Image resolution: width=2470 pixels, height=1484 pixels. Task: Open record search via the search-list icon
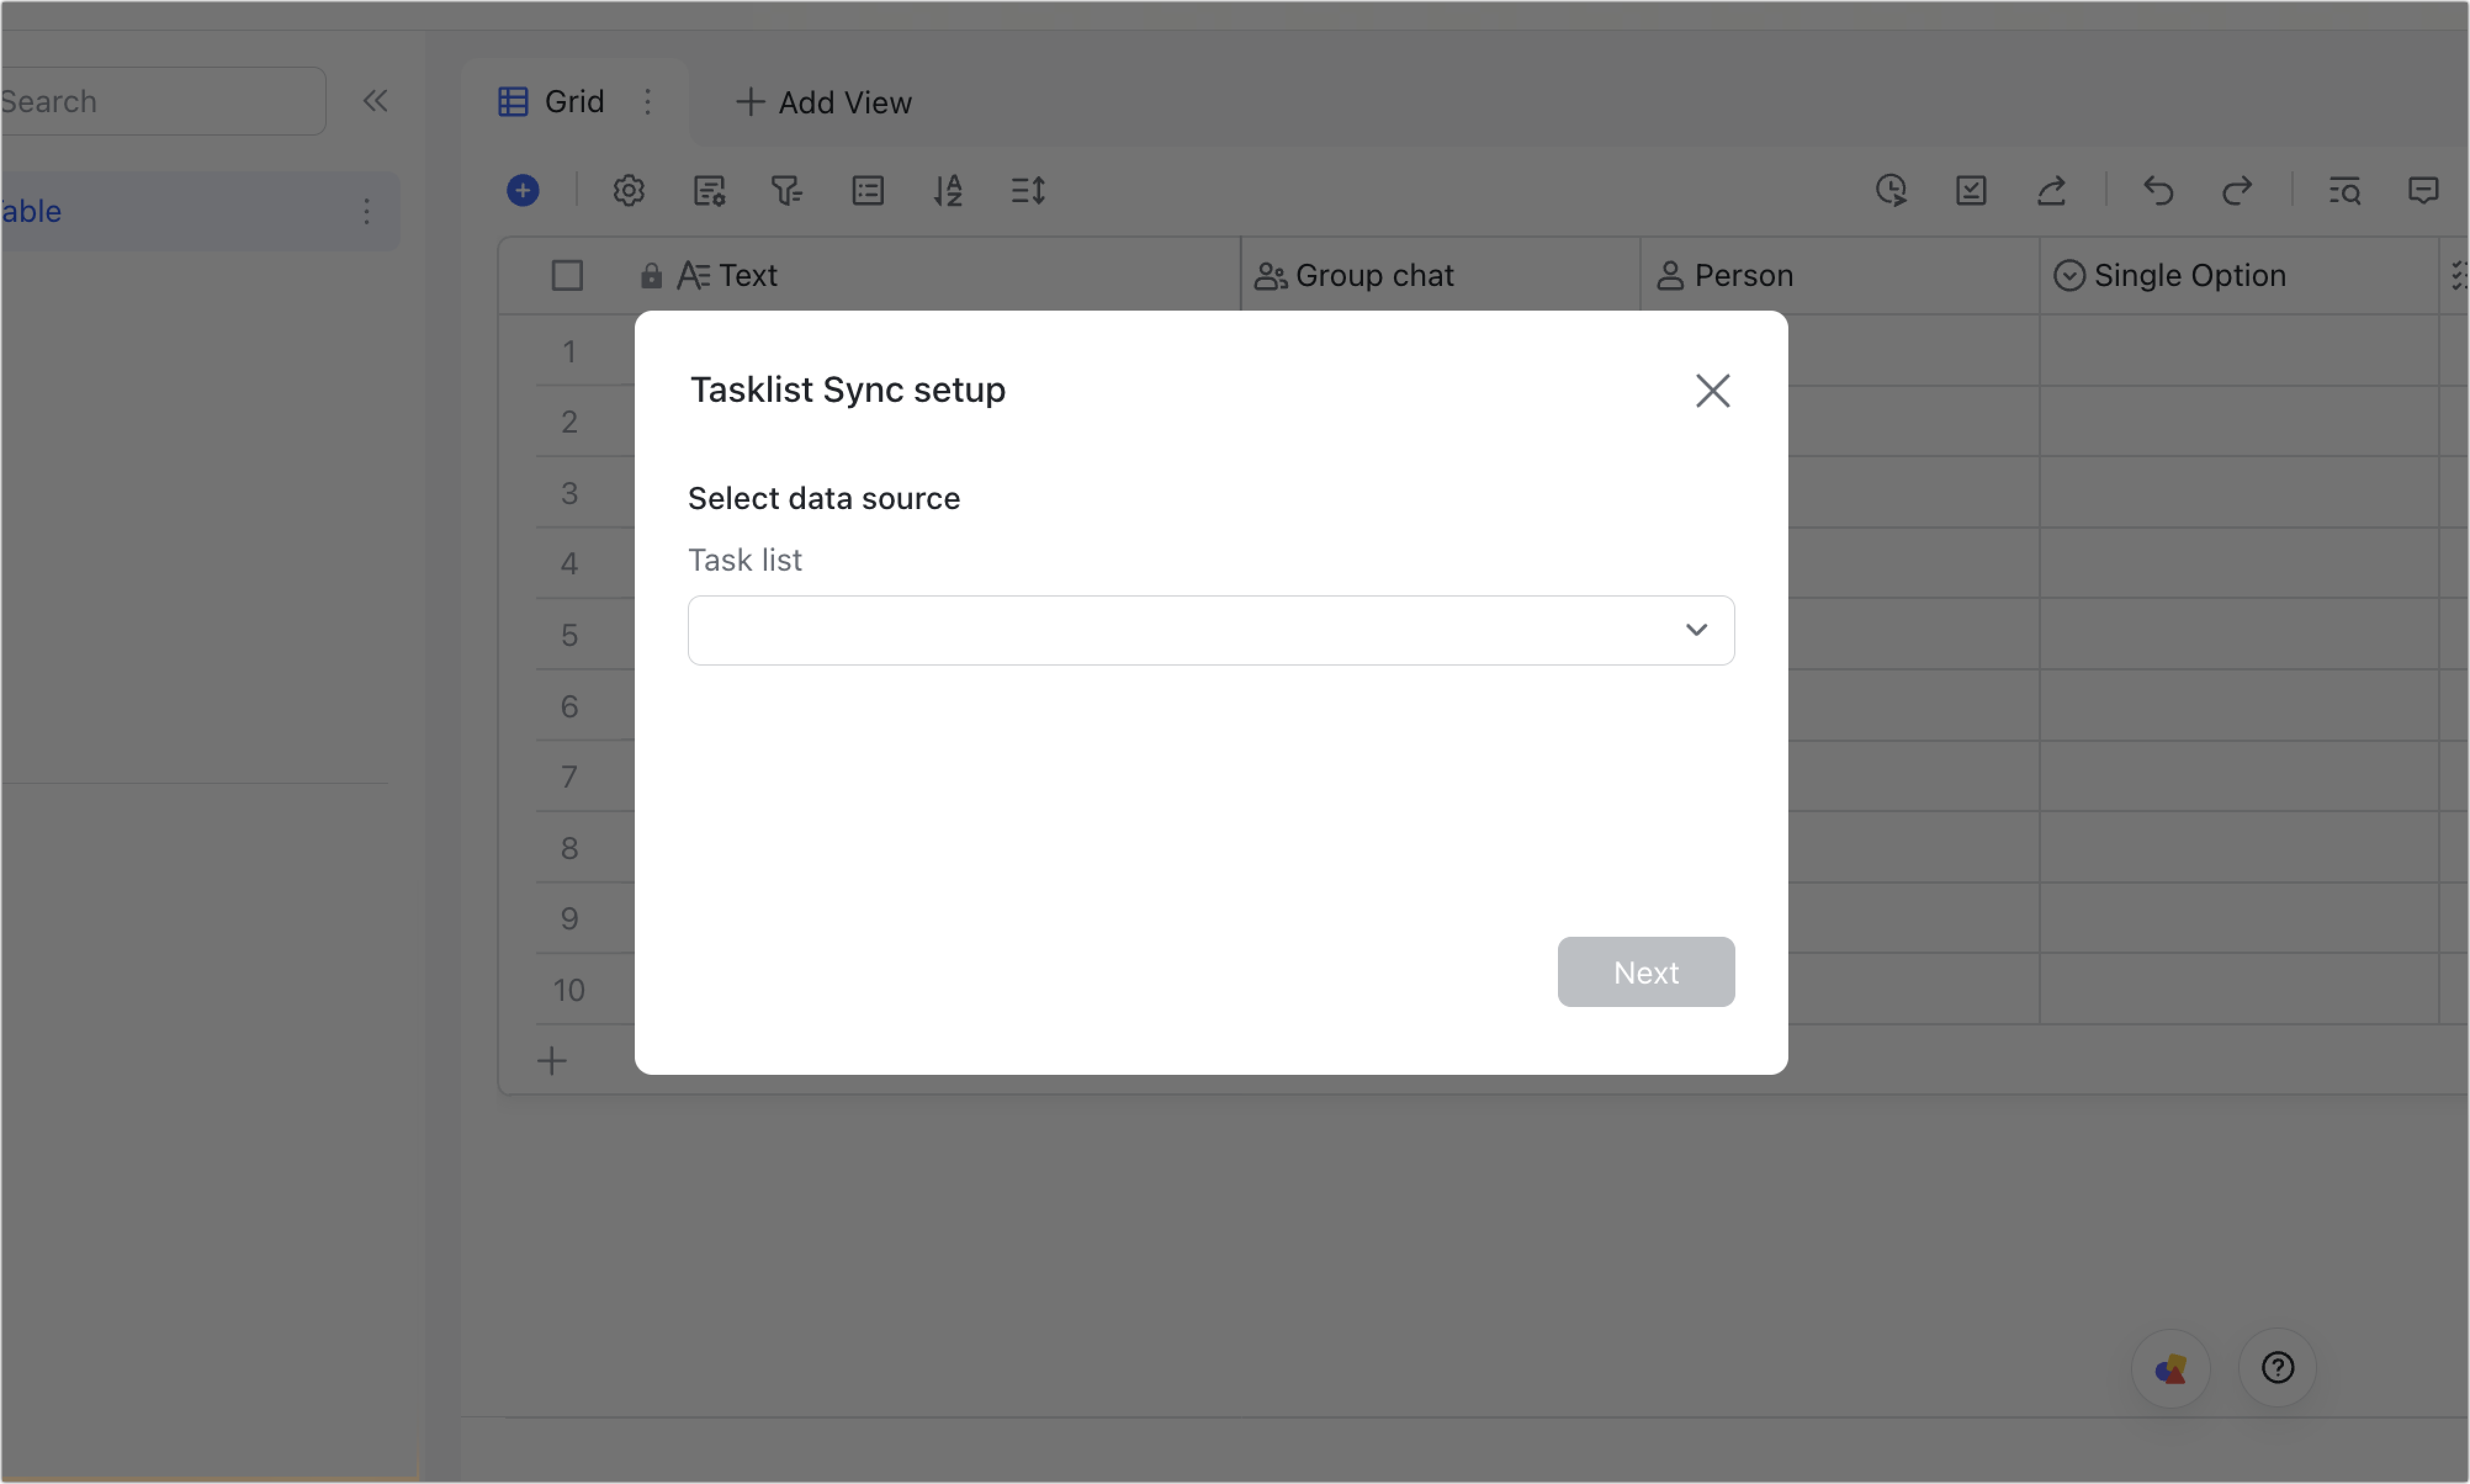point(2346,191)
